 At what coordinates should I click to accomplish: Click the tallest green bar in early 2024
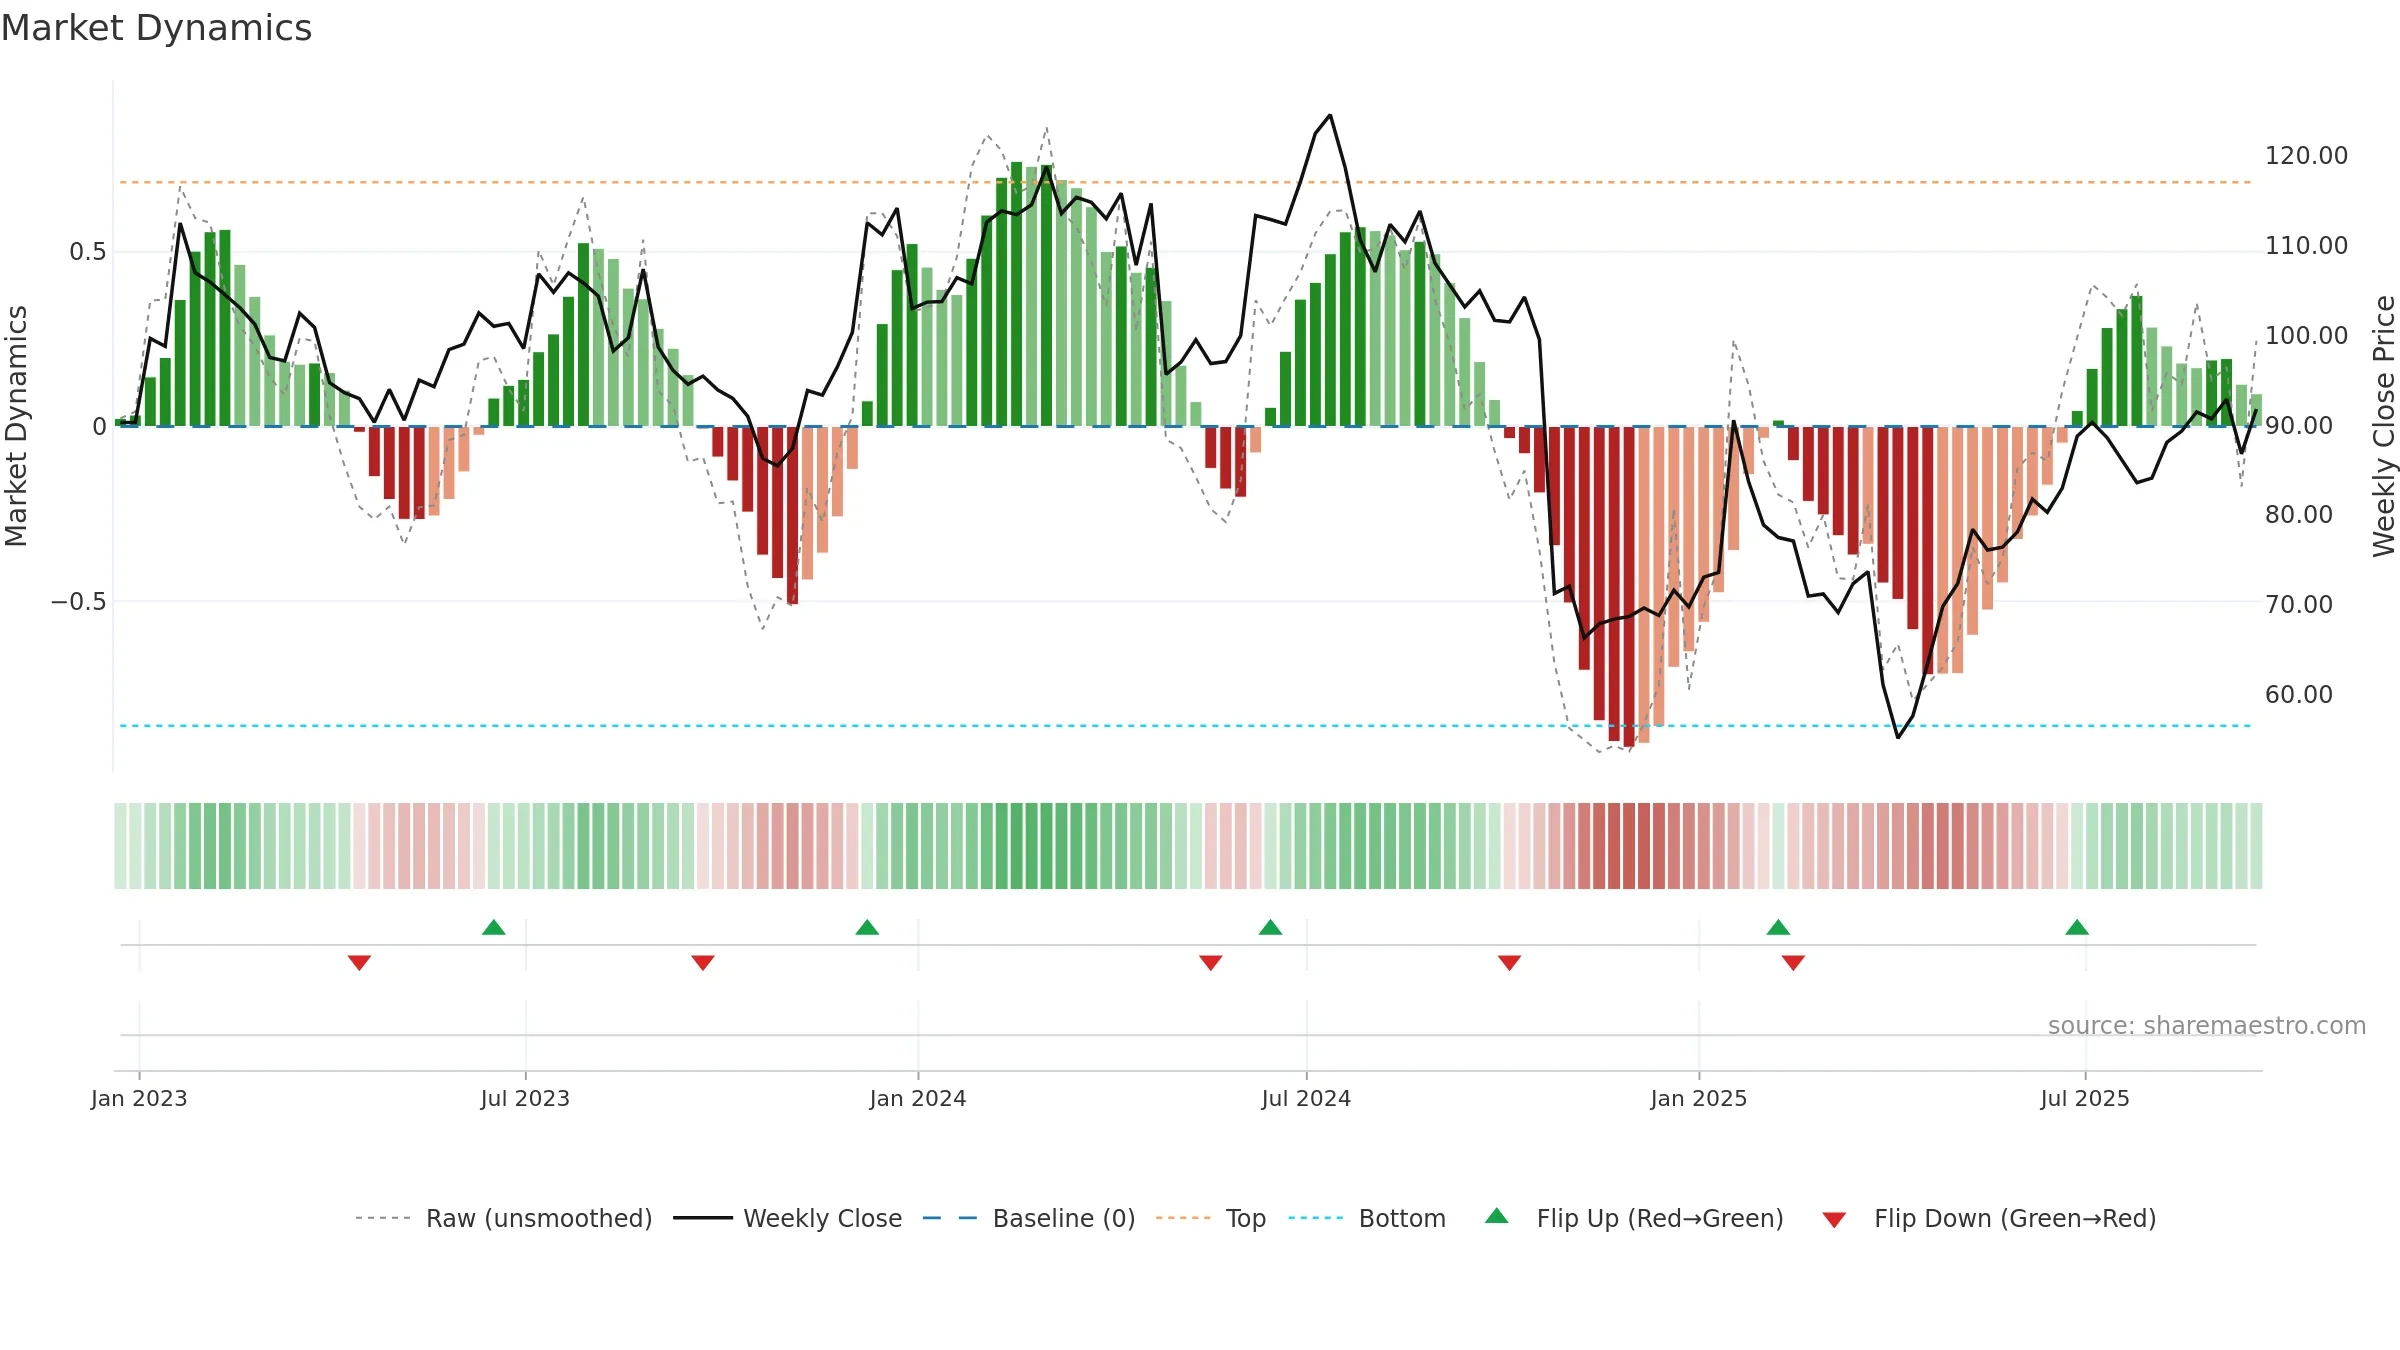coord(1016,294)
